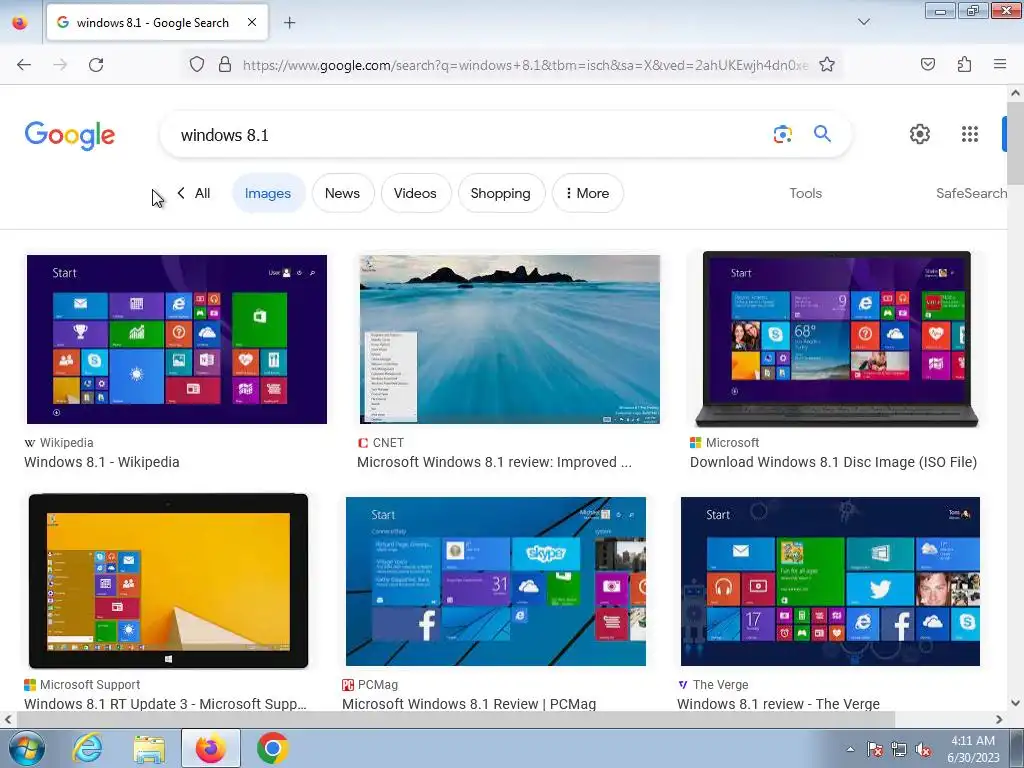Click the blue magnifier search button
The height and width of the screenshot is (768, 1024).
point(822,134)
